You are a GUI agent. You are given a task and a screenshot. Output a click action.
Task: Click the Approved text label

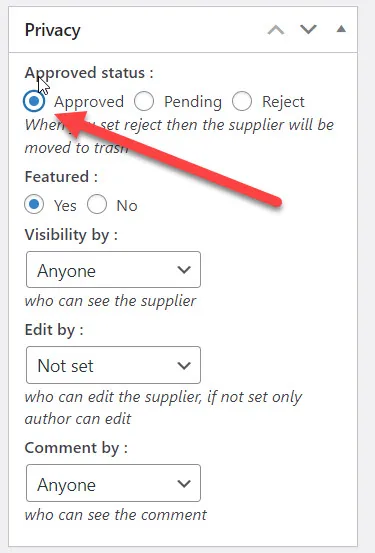click(x=89, y=102)
